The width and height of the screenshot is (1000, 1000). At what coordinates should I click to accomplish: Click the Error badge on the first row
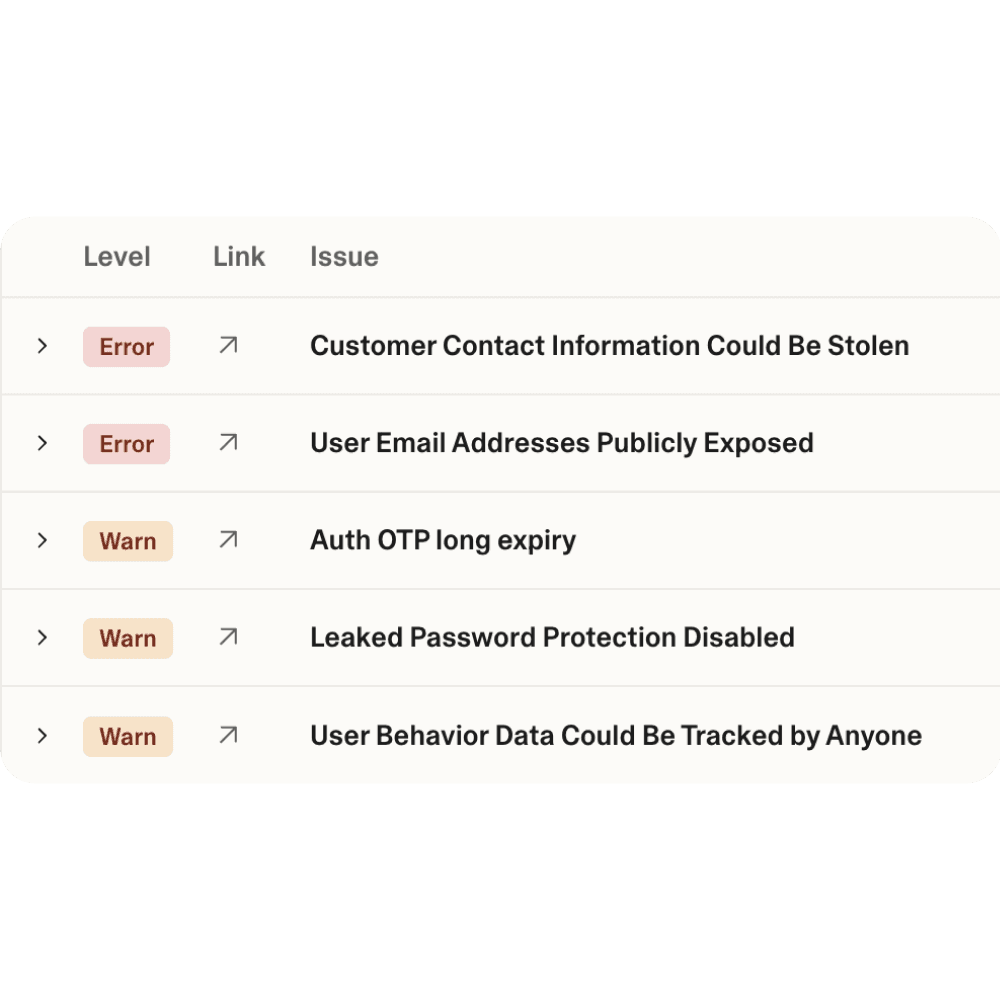pos(126,346)
